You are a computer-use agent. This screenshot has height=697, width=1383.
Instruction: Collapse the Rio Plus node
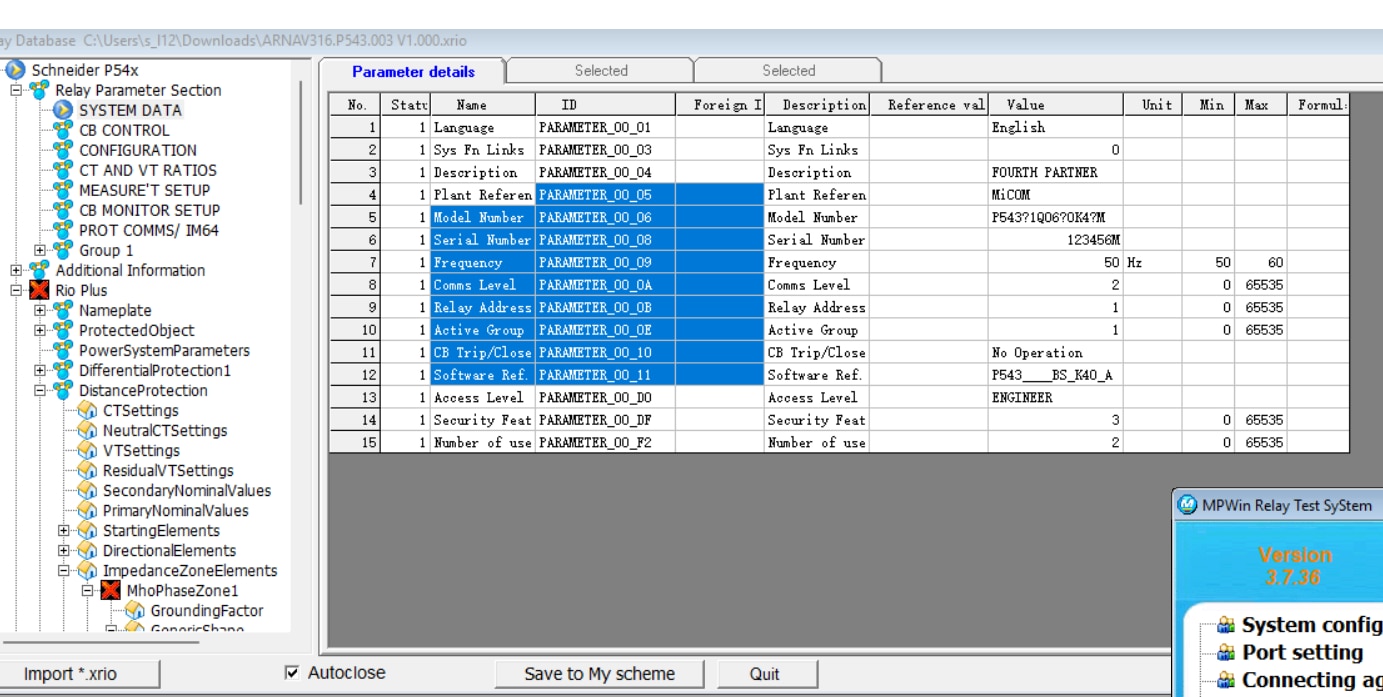tap(16, 290)
